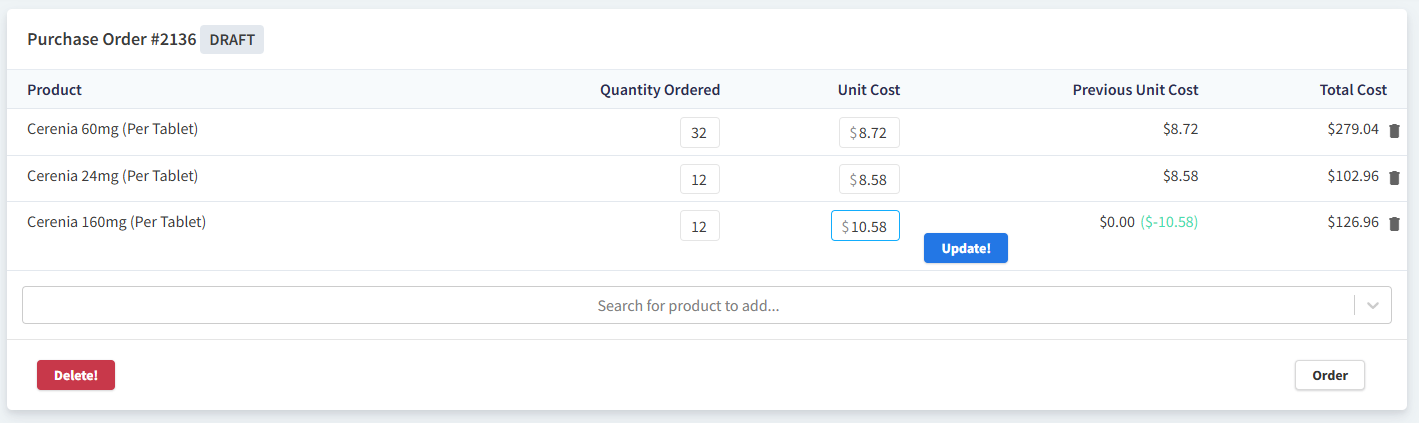The height and width of the screenshot is (423, 1419).
Task: Click the Quantity Ordered column header
Action: coord(659,90)
